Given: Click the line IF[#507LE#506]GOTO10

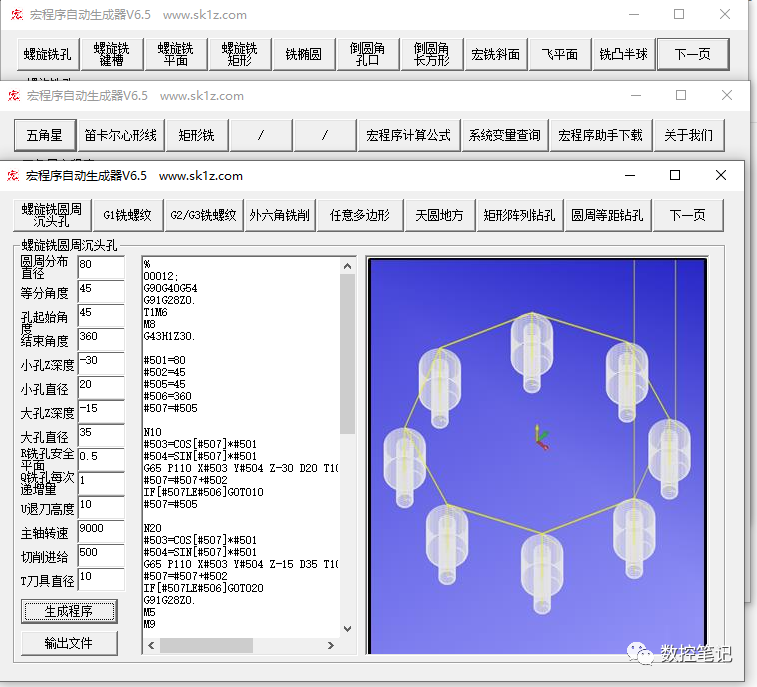Looking at the screenshot, I should [x=203, y=492].
